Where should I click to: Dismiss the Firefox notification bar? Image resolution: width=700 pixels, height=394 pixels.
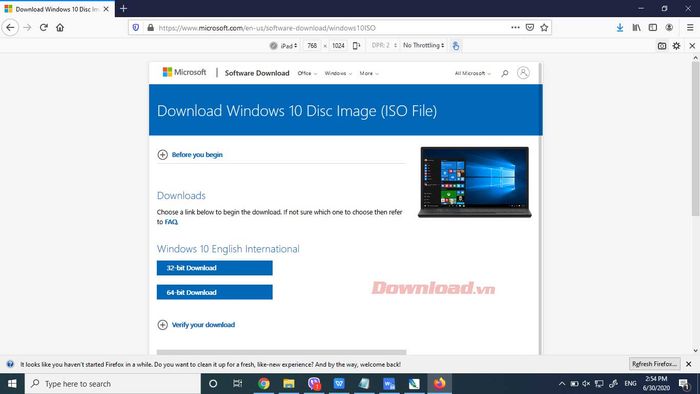coord(689,364)
